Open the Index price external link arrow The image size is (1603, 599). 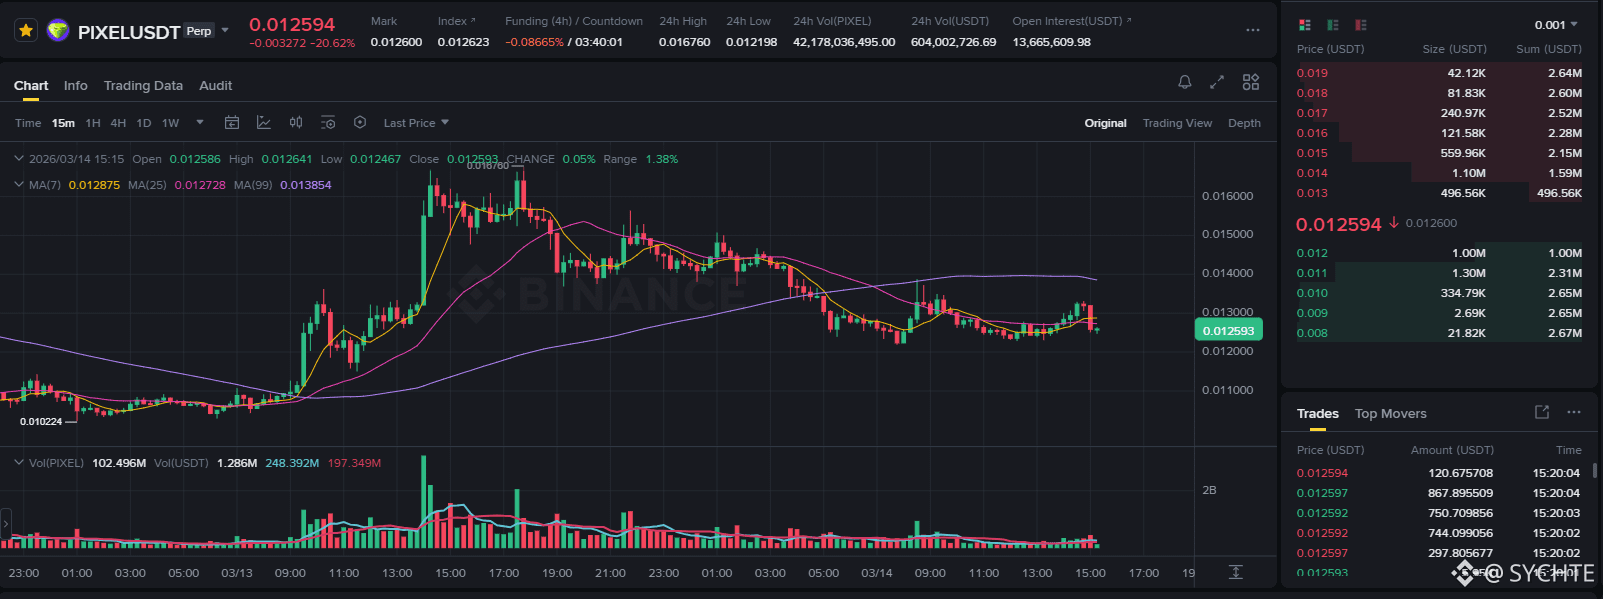coord(473,20)
